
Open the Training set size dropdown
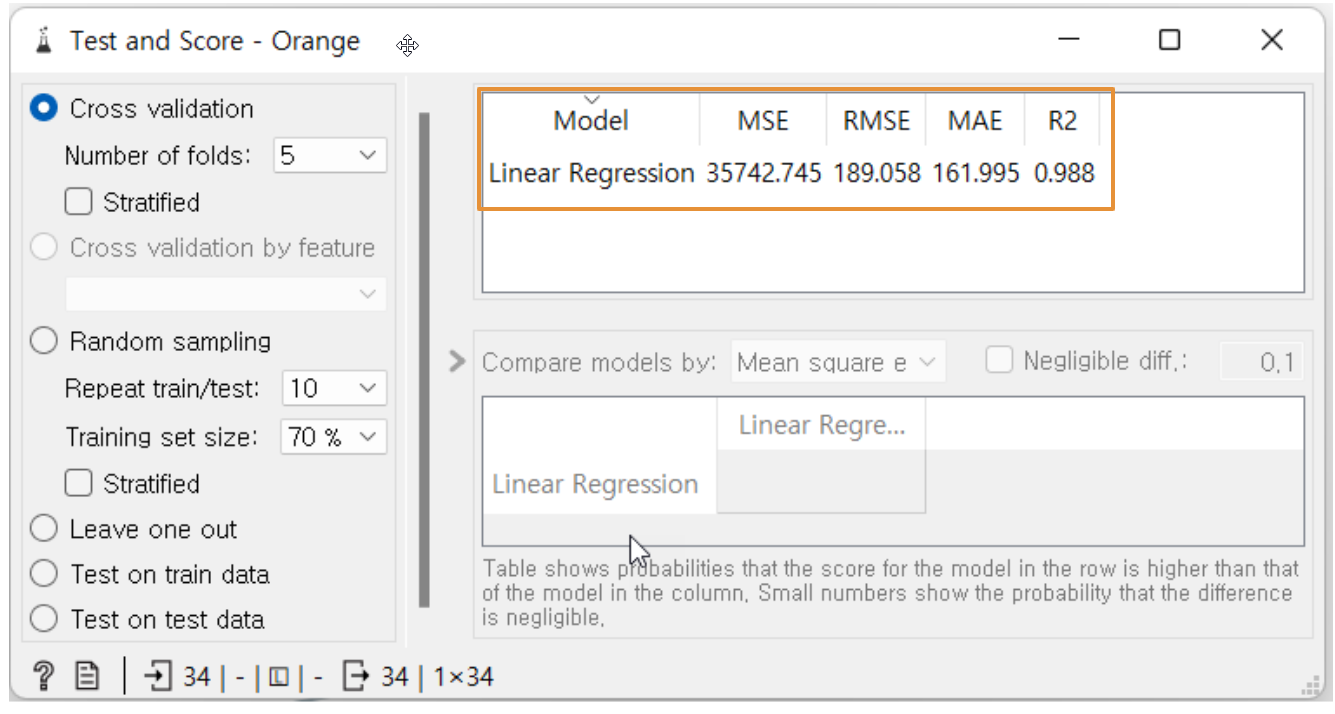coord(334,436)
